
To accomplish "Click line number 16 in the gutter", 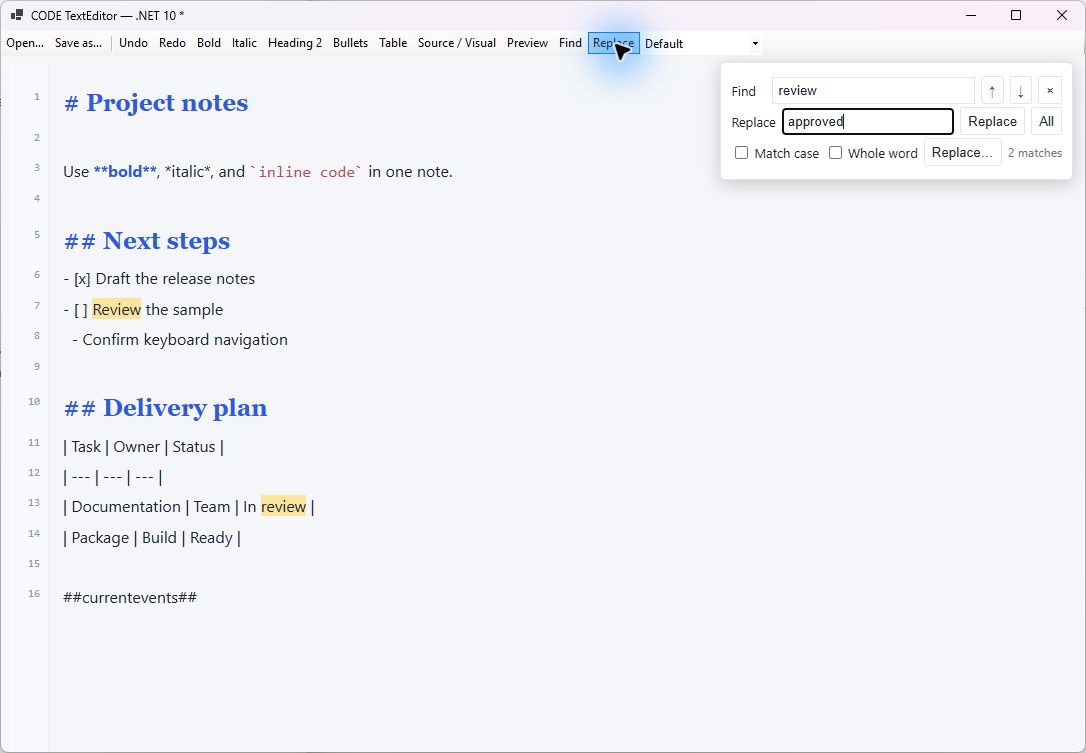I will click(34, 594).
